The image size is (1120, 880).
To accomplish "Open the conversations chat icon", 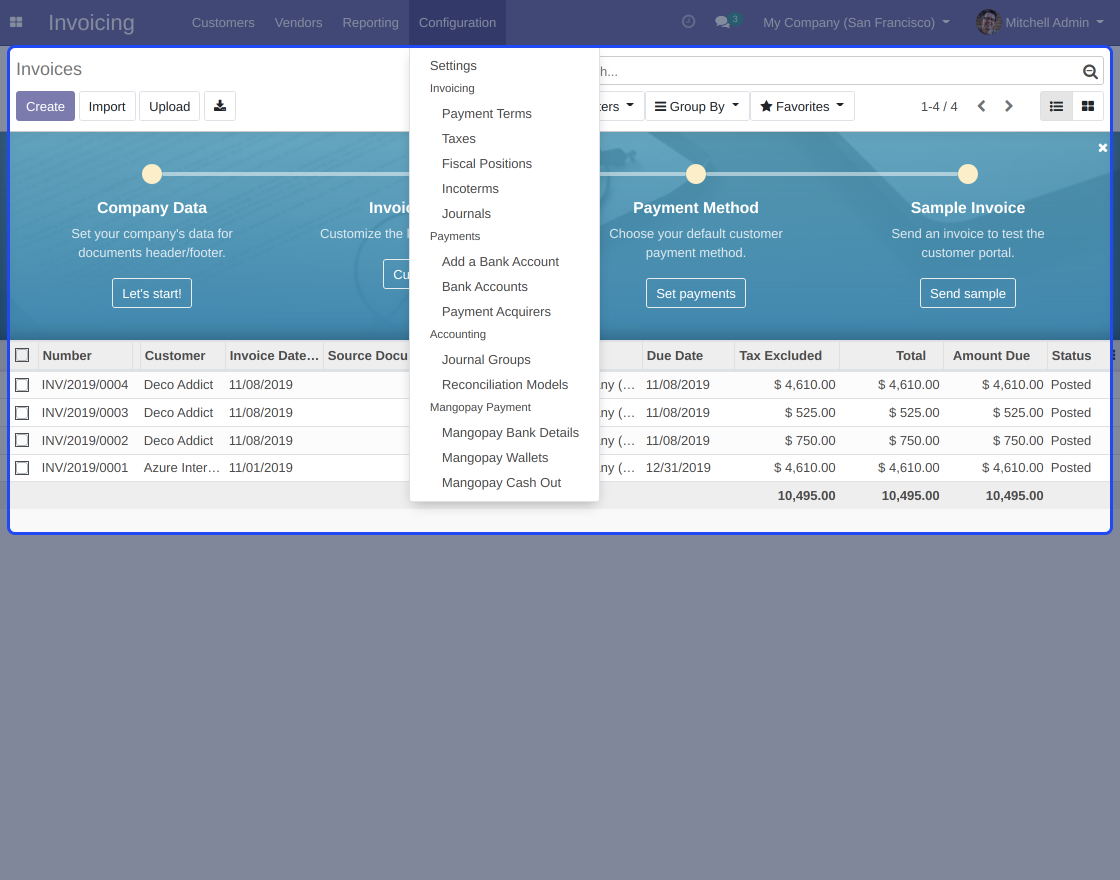I will click(722, 22).
